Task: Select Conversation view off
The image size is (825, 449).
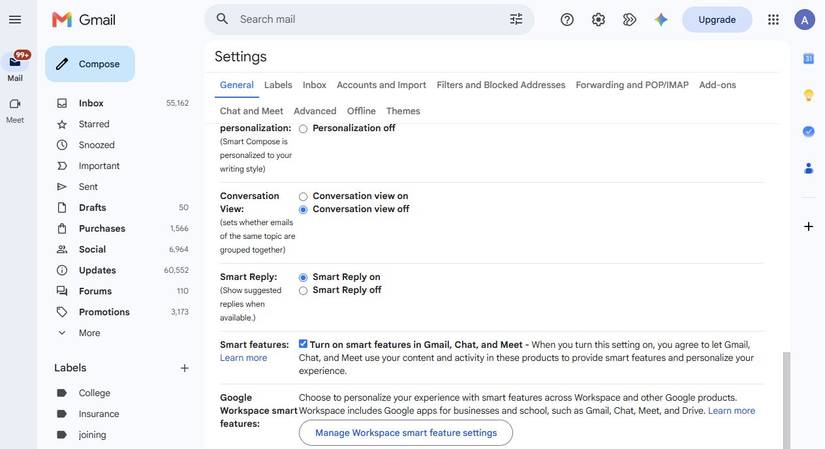Action: 303,209
